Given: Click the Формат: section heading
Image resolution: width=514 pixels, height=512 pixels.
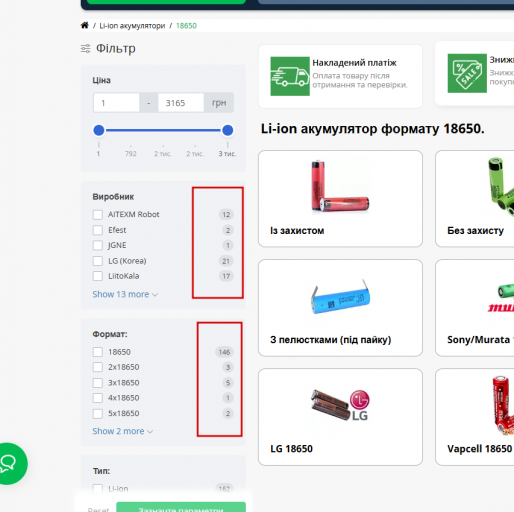Looking at the screenshot, I should (110, 334).
